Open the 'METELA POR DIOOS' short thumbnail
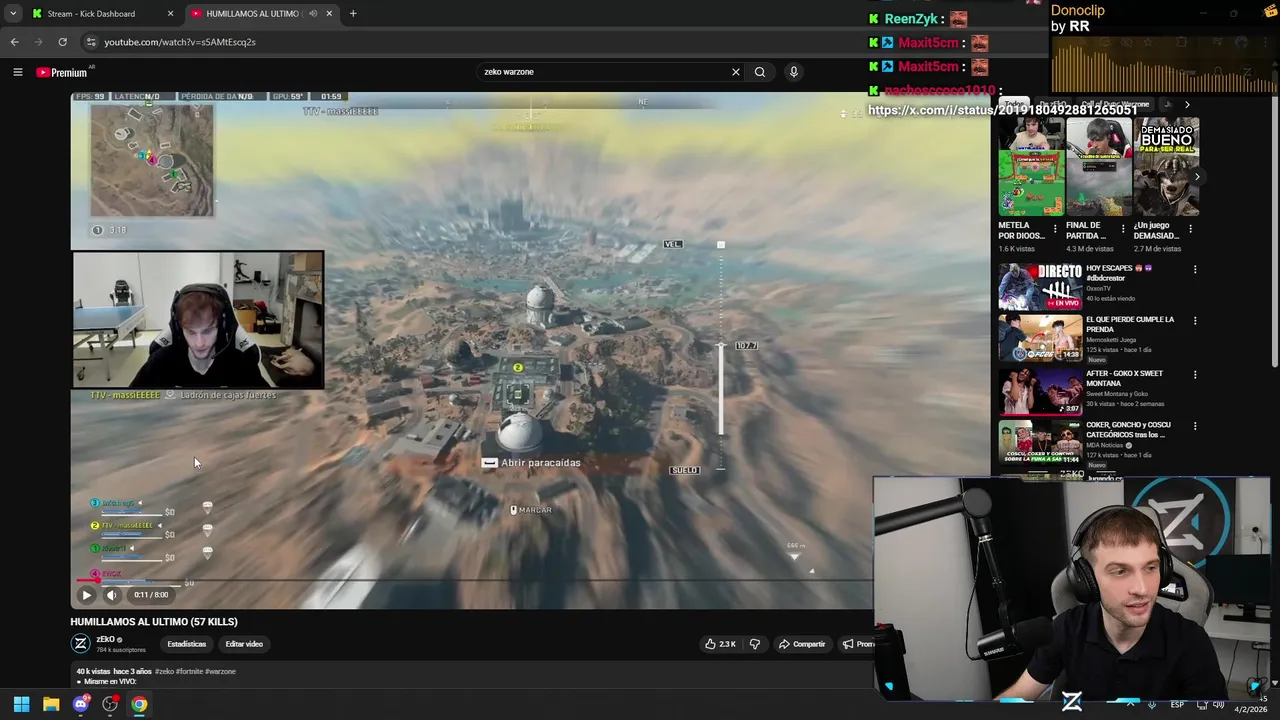The width and height of the screenshot is (1280, 720). click(1031, 167)
